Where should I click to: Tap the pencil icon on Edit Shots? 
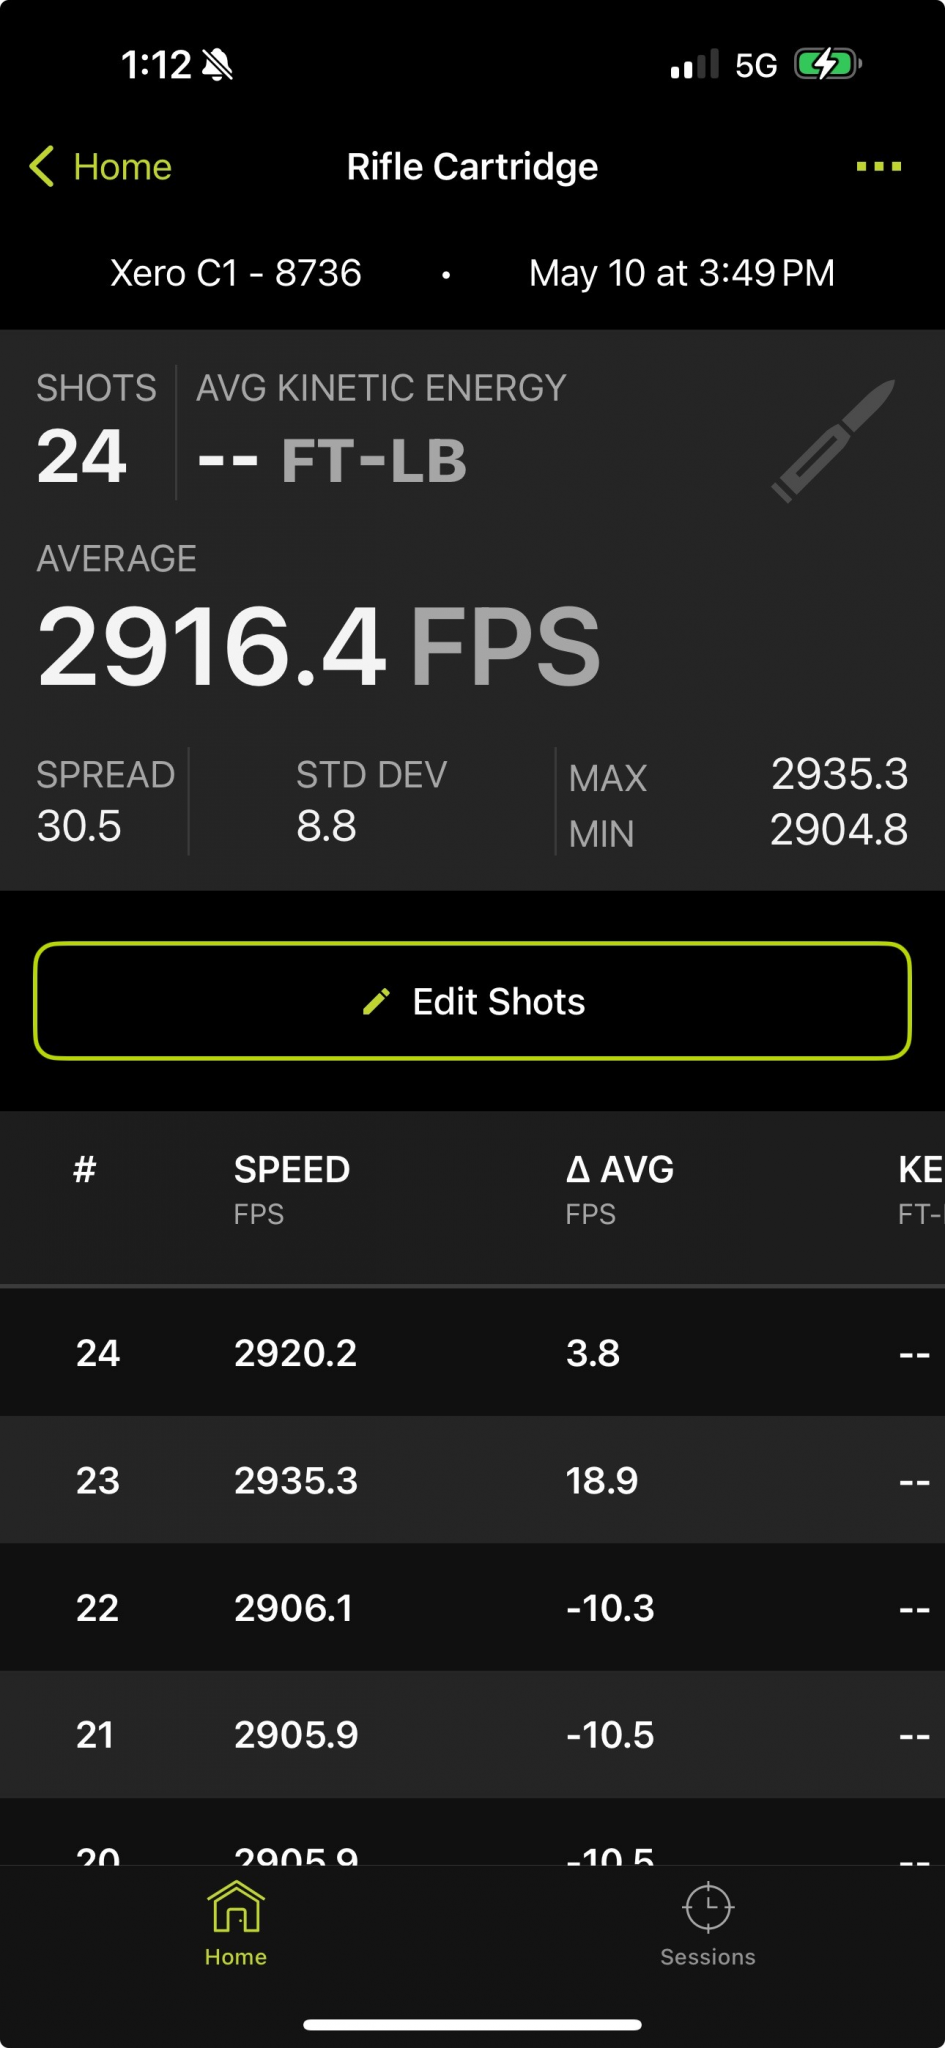coord(376,1002)
